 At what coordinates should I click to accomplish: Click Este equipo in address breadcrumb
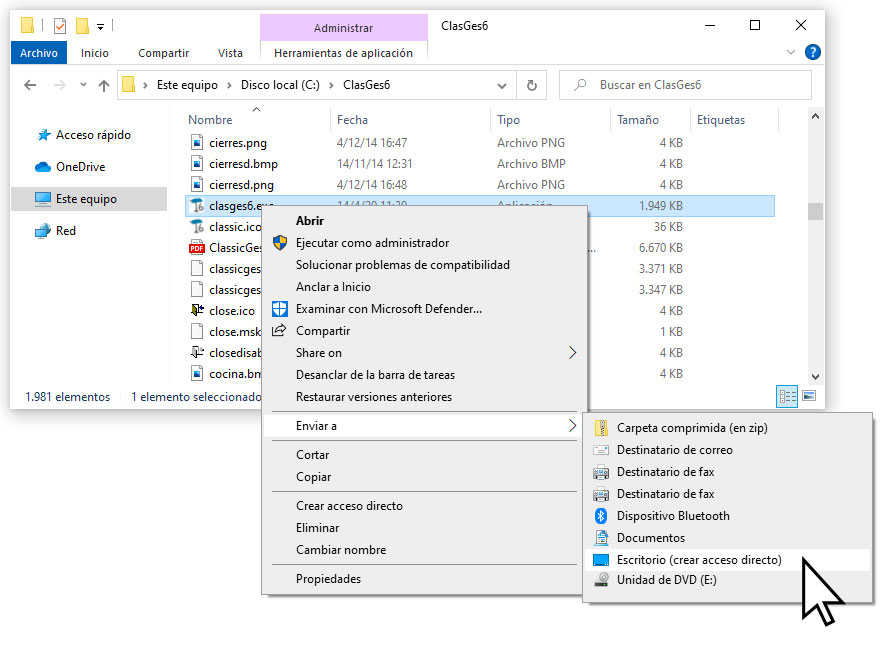click(187, 85)
